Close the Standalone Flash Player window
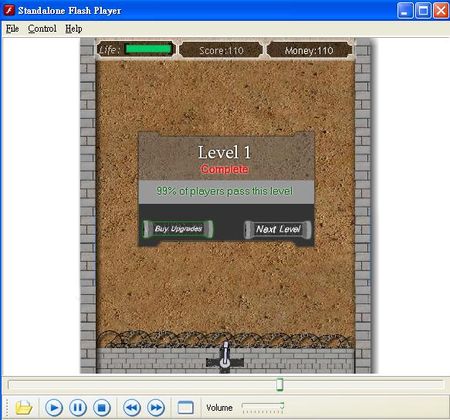This screenshot has height=420, width=450. point(441,11)
